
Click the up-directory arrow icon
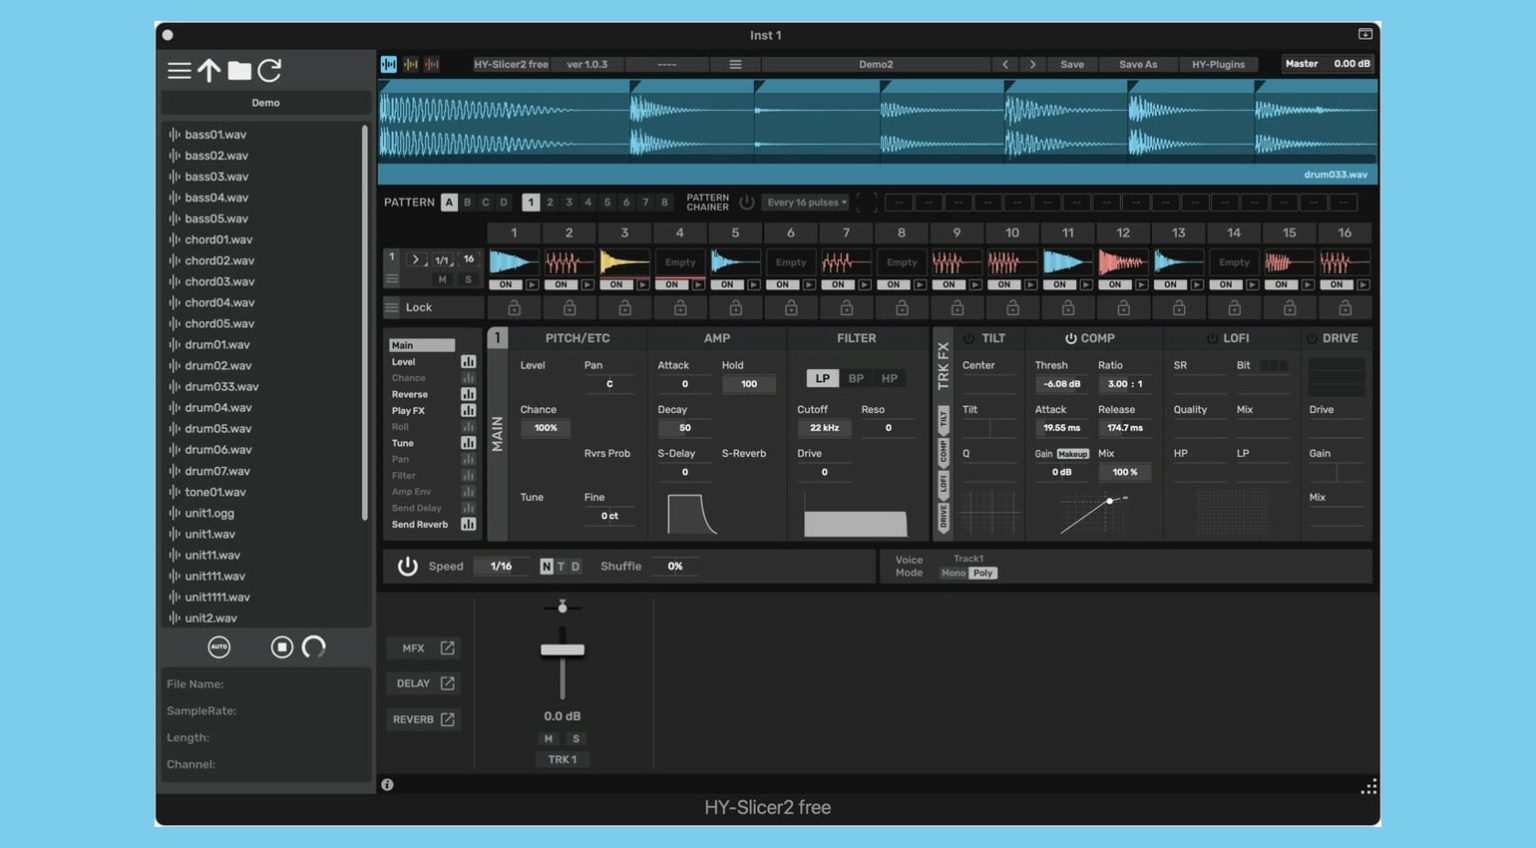pos(209,70)
